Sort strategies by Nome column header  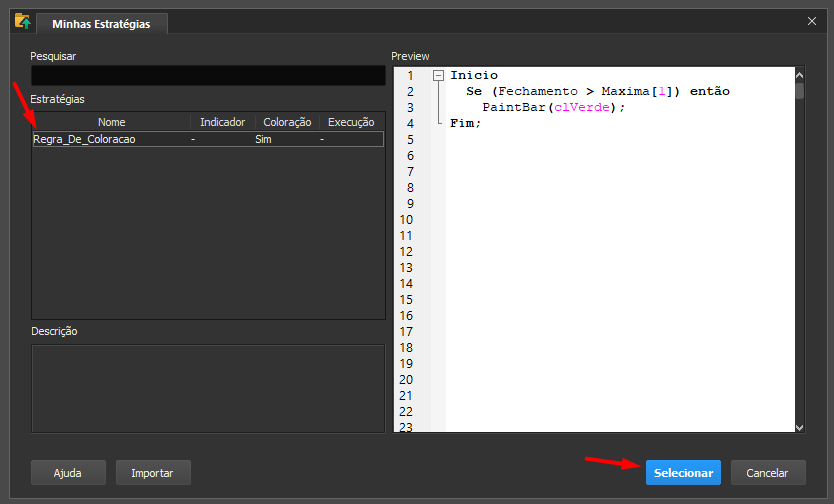[111, 122]
